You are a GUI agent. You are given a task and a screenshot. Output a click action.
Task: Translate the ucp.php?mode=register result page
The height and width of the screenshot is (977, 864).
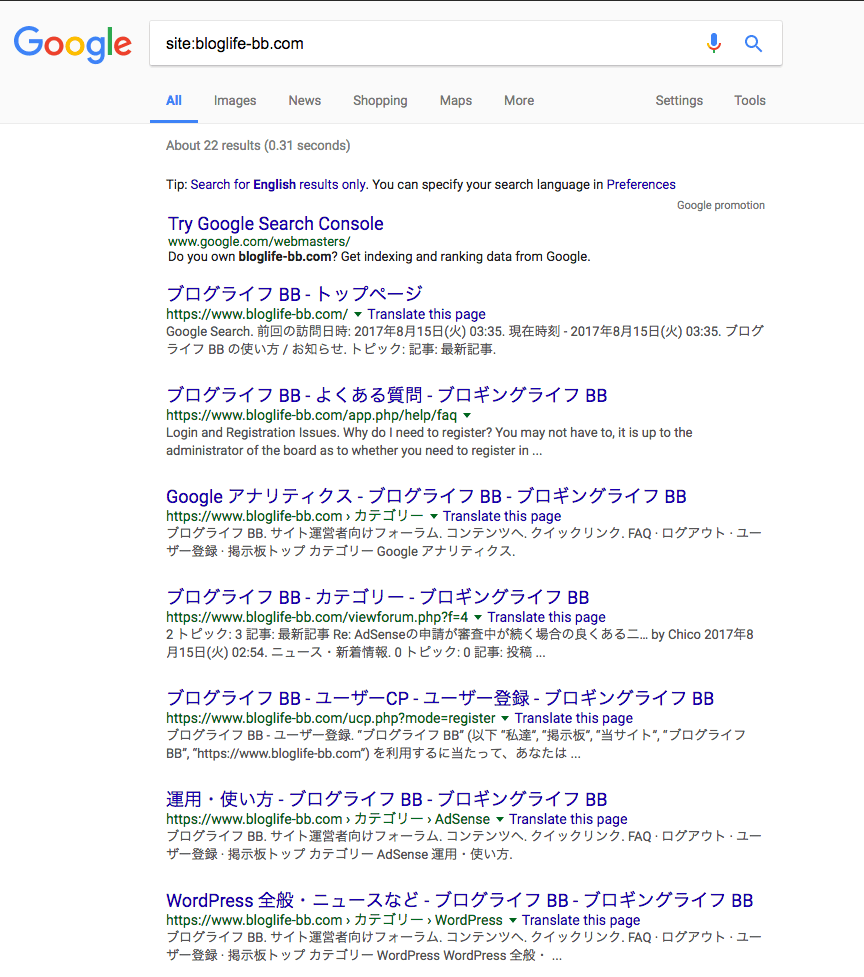pyautogui.click(x=574, y=718)
